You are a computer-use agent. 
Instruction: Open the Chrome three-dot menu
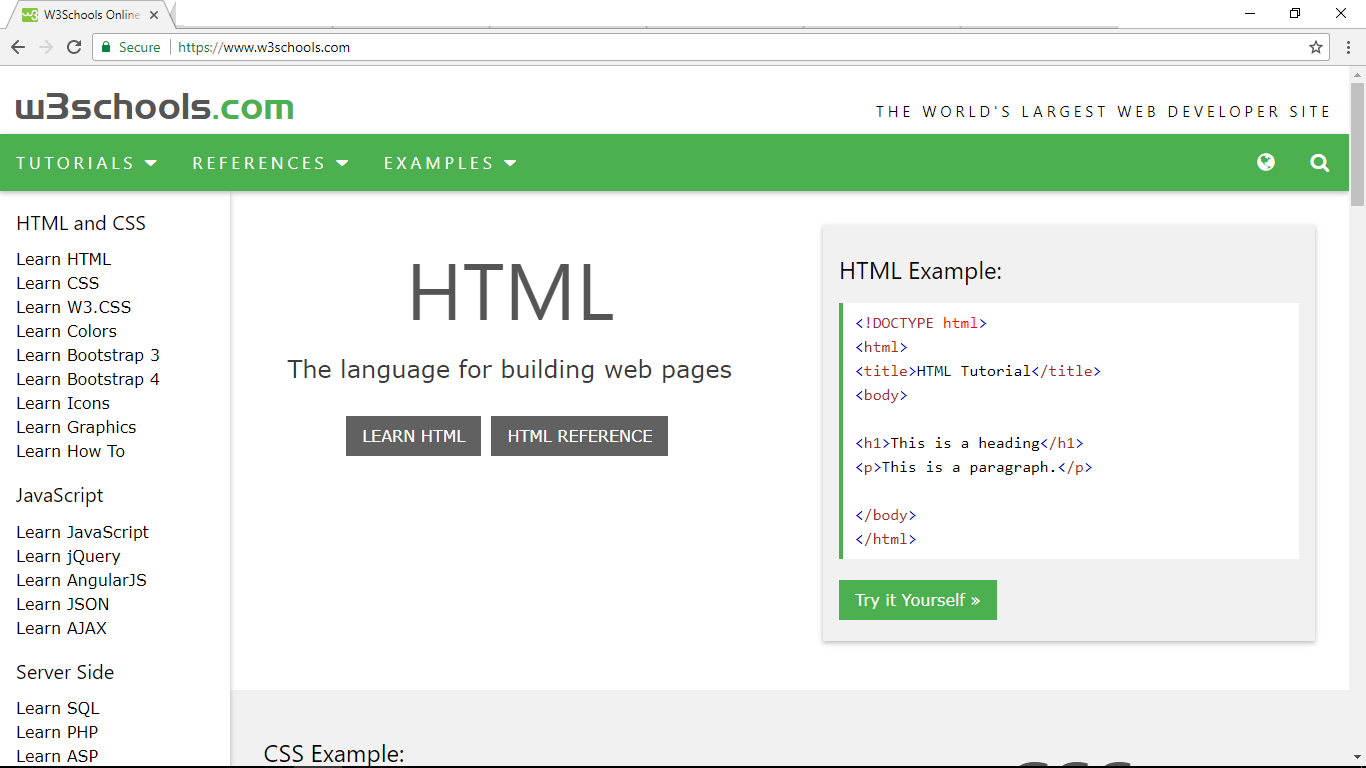[1348, 47]
